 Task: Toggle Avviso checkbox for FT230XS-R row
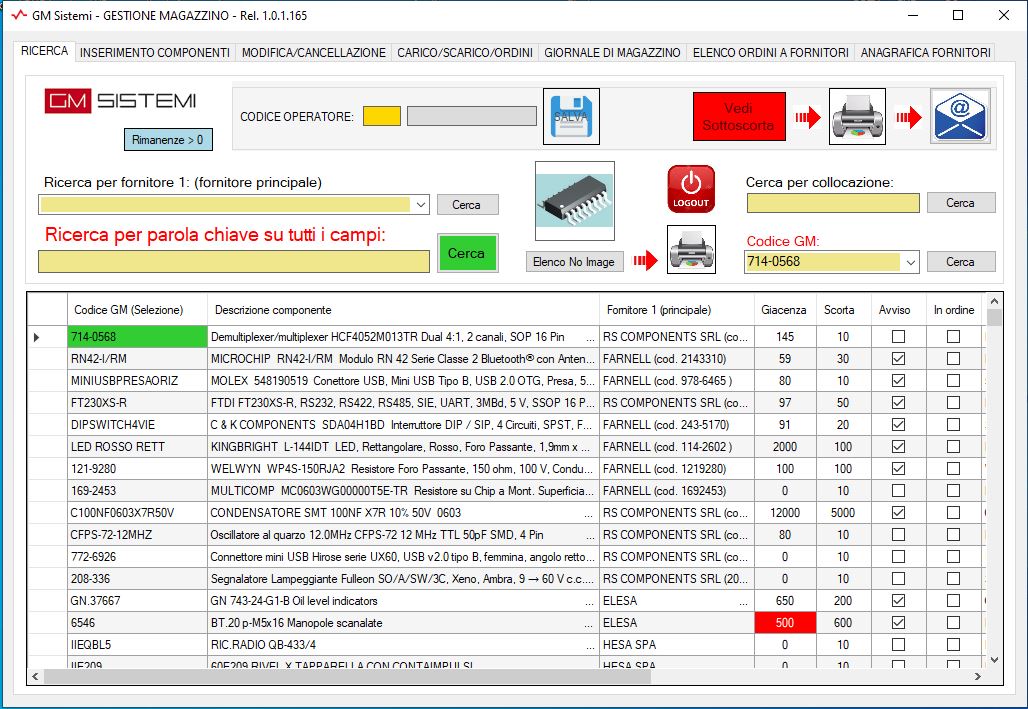click(x=898, y=403)
